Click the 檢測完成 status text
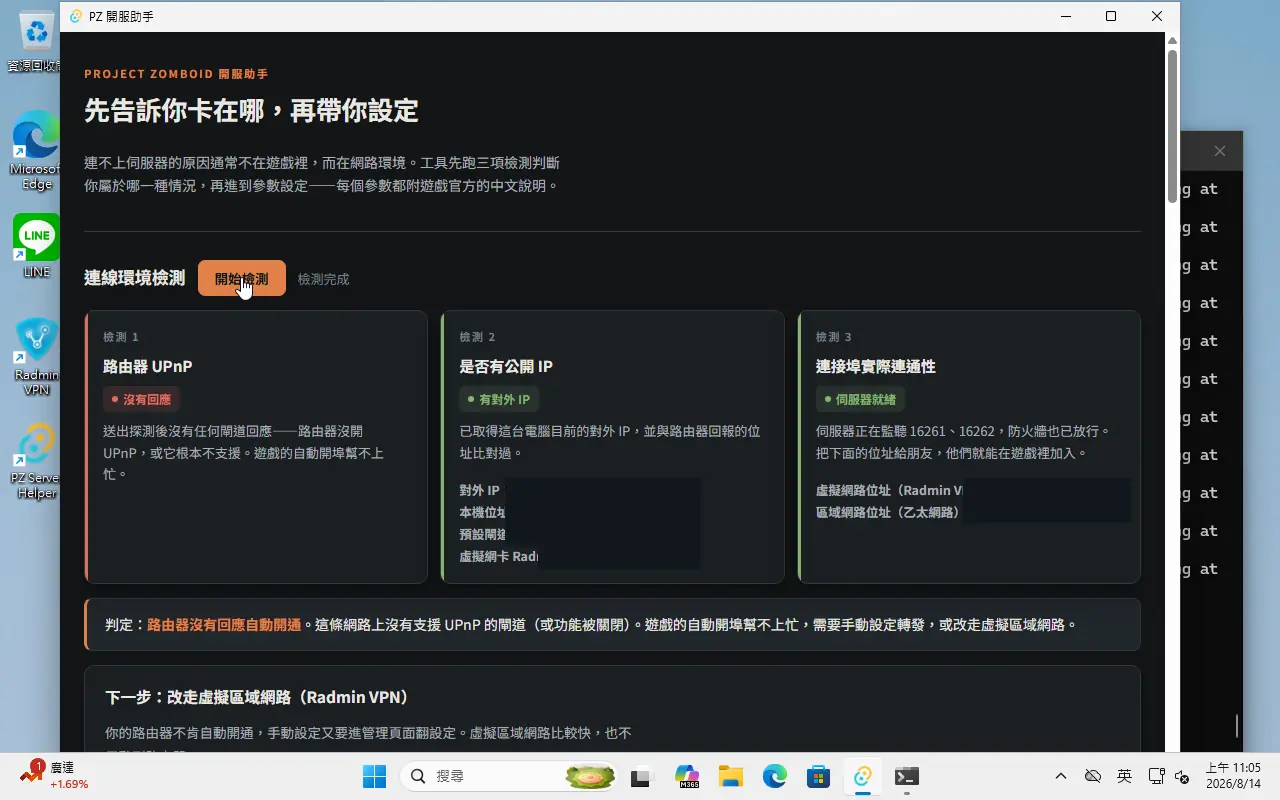Screen dimensions: 1280x800 [x=324, y=279]
